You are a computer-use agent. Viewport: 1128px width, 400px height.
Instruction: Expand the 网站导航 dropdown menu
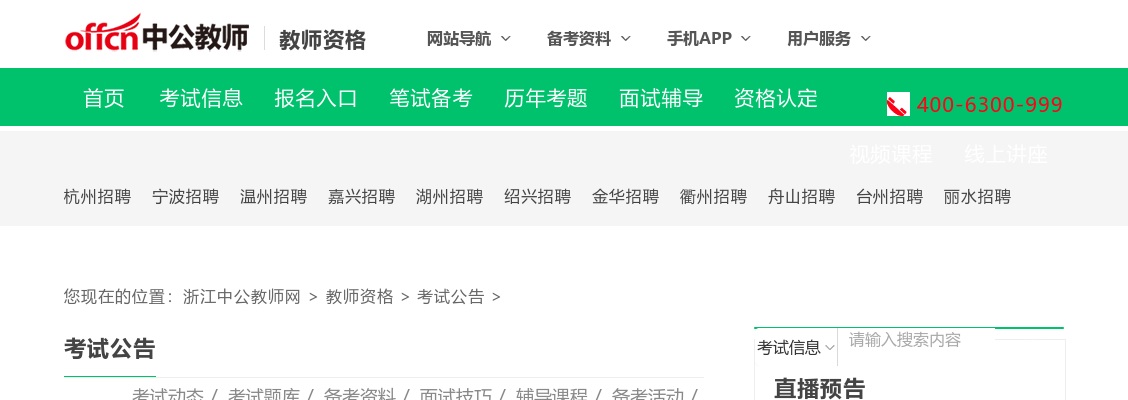468,39
